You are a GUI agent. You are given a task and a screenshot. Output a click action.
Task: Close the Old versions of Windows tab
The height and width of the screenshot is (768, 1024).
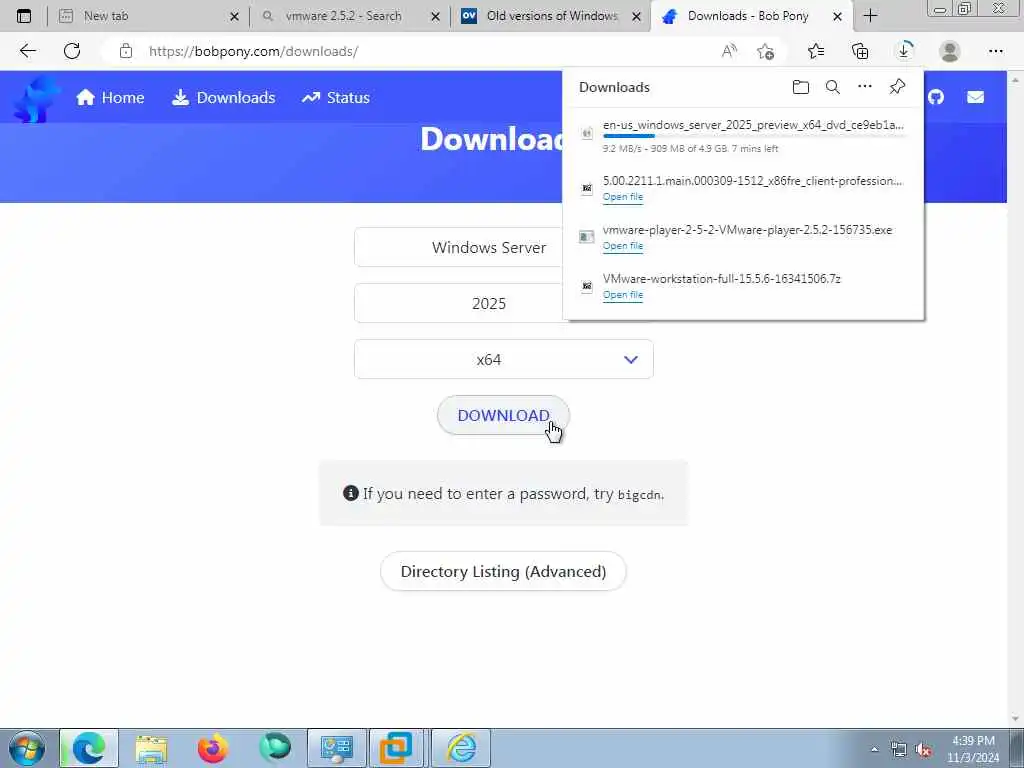tap(637, 16)
